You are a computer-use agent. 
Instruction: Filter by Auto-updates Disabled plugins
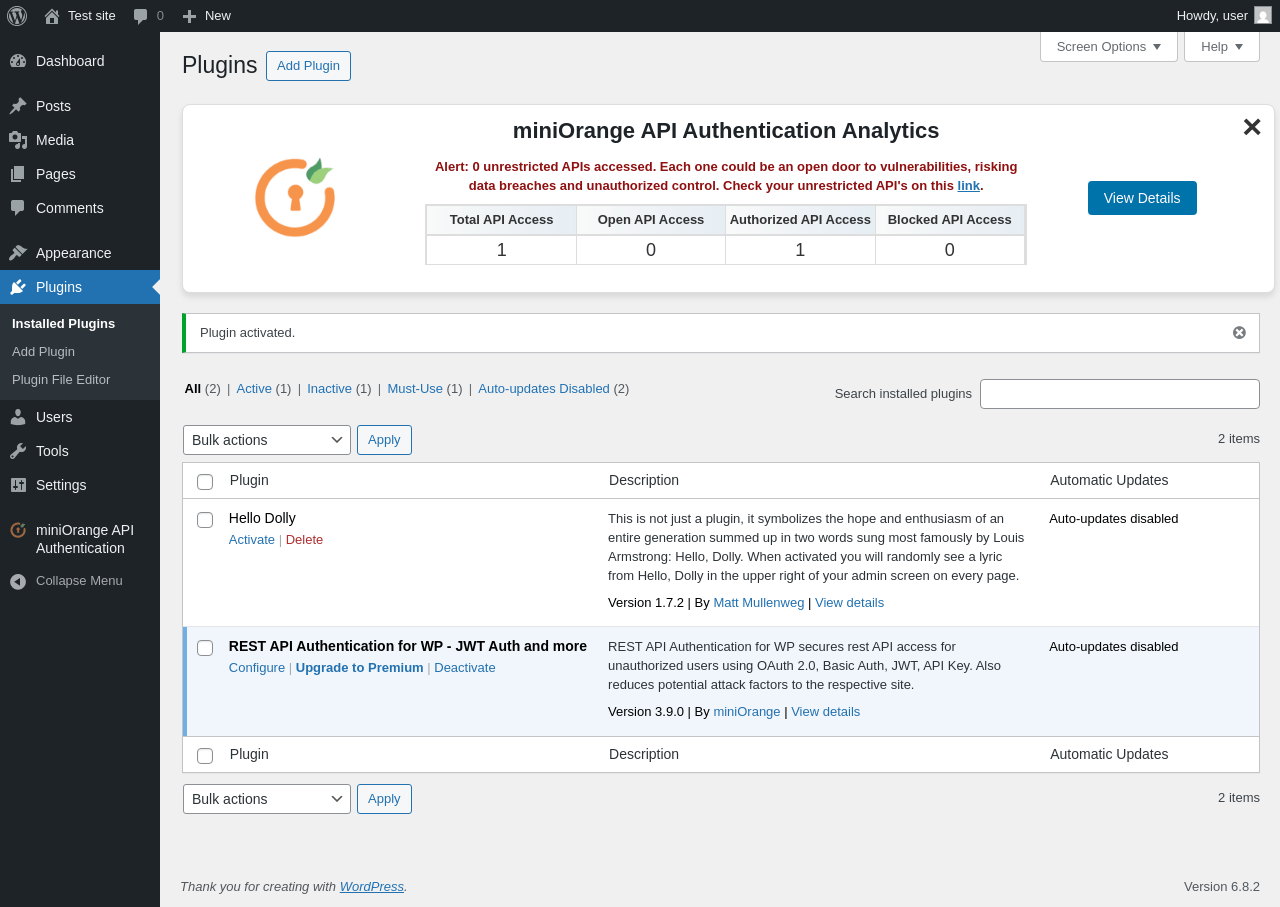tap(544, 388)
